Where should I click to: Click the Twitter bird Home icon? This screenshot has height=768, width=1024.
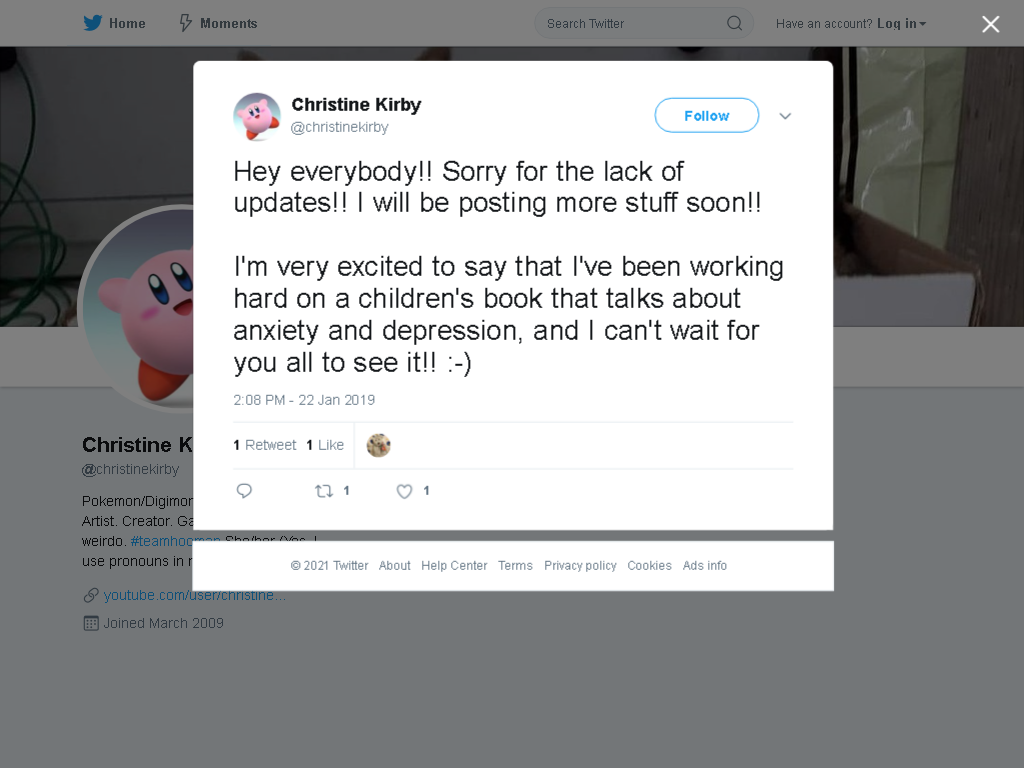coord(93,23)
